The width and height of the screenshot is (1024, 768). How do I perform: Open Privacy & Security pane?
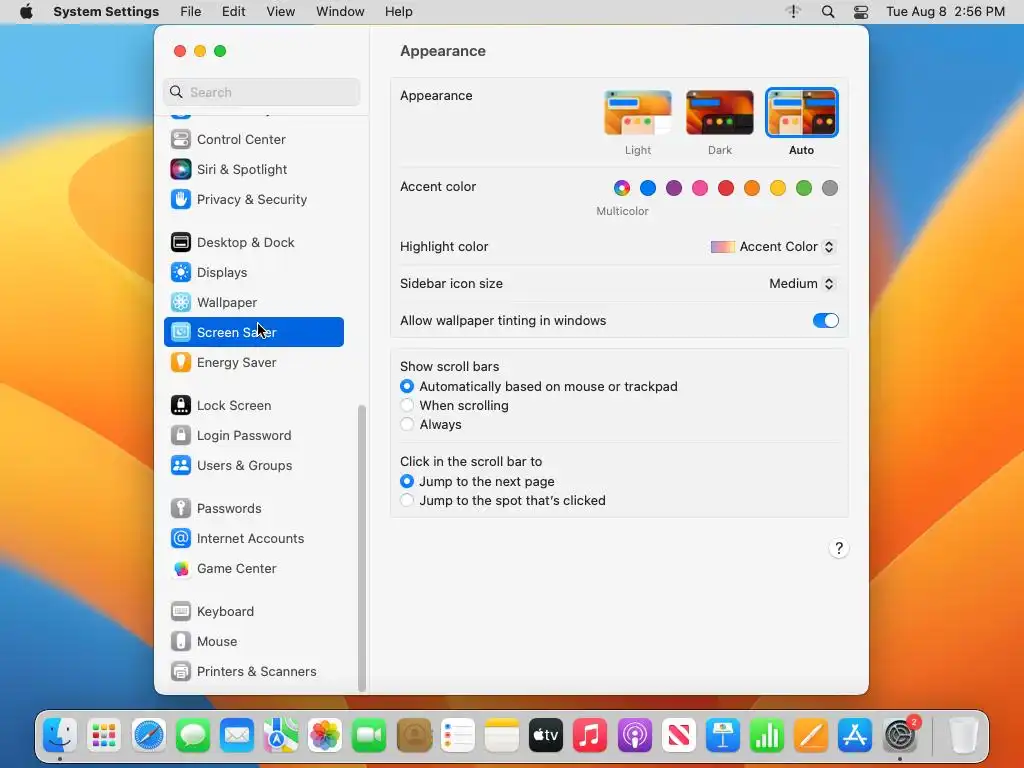coord(253,199)
